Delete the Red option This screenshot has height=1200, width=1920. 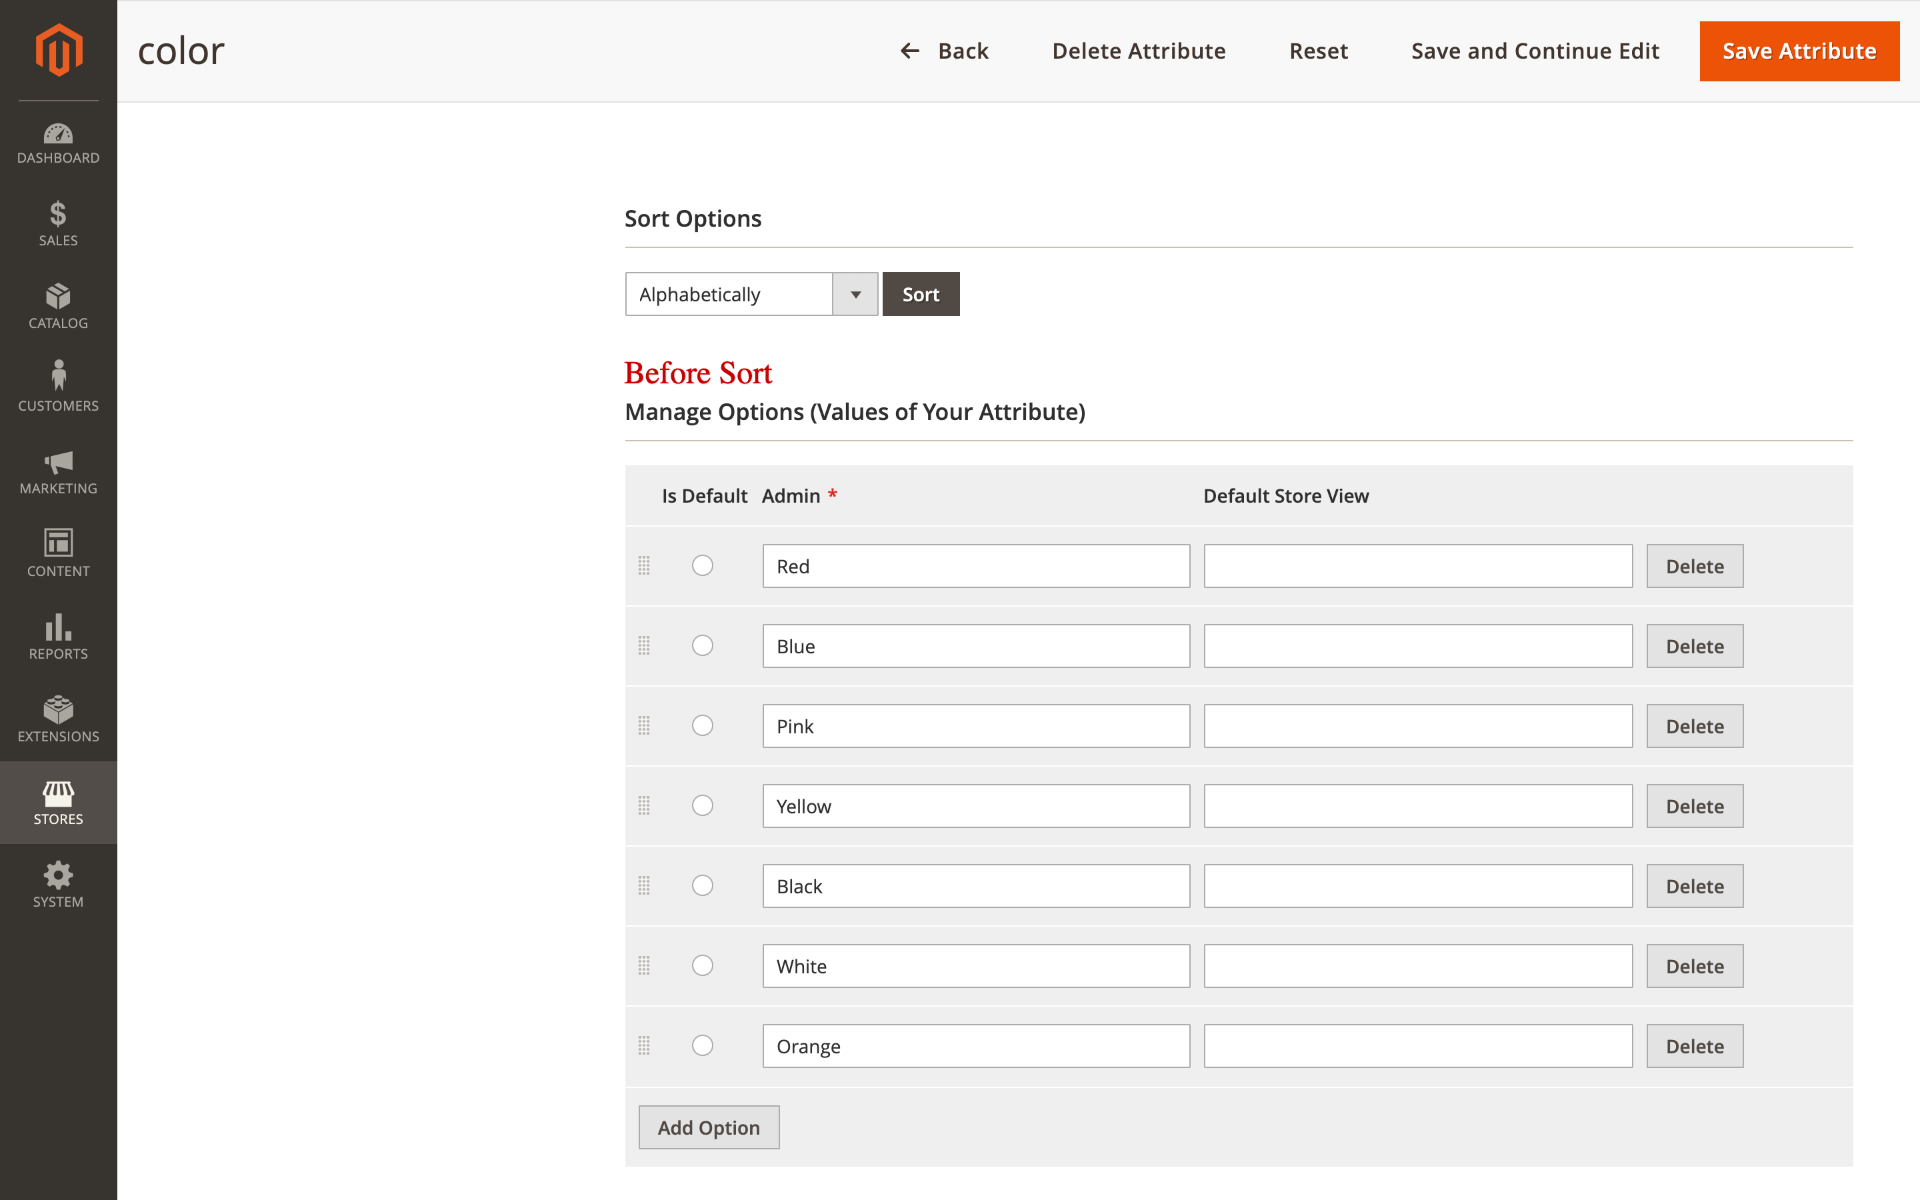(1695, 566)
